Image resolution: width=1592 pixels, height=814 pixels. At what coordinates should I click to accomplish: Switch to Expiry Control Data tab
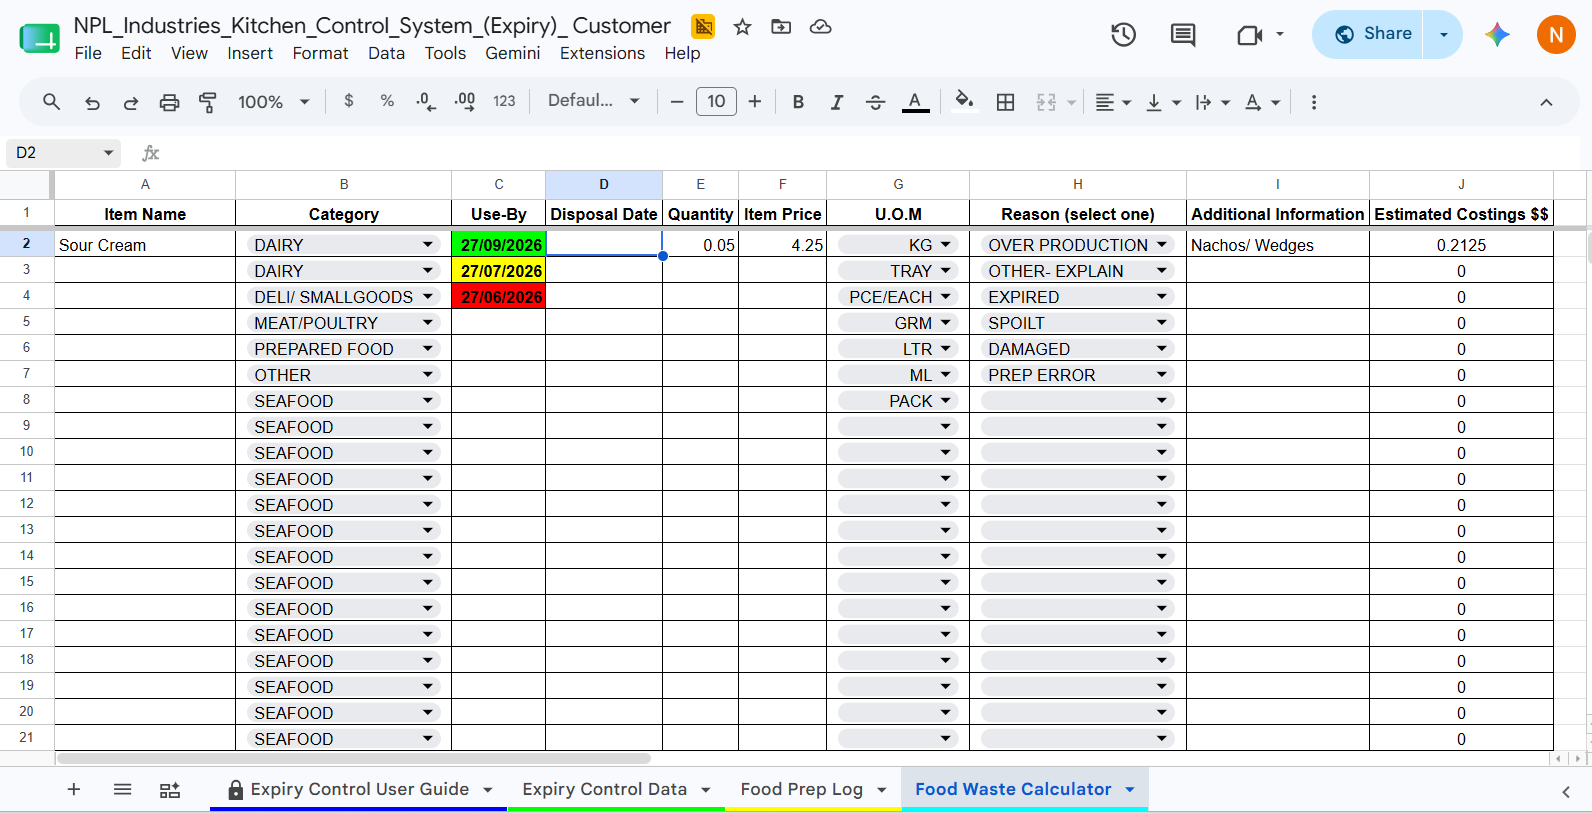coord(604,789)
